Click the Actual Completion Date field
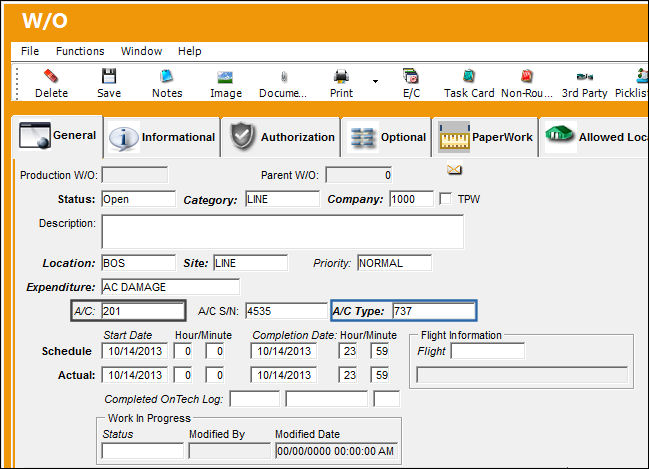 coord(284,375)
